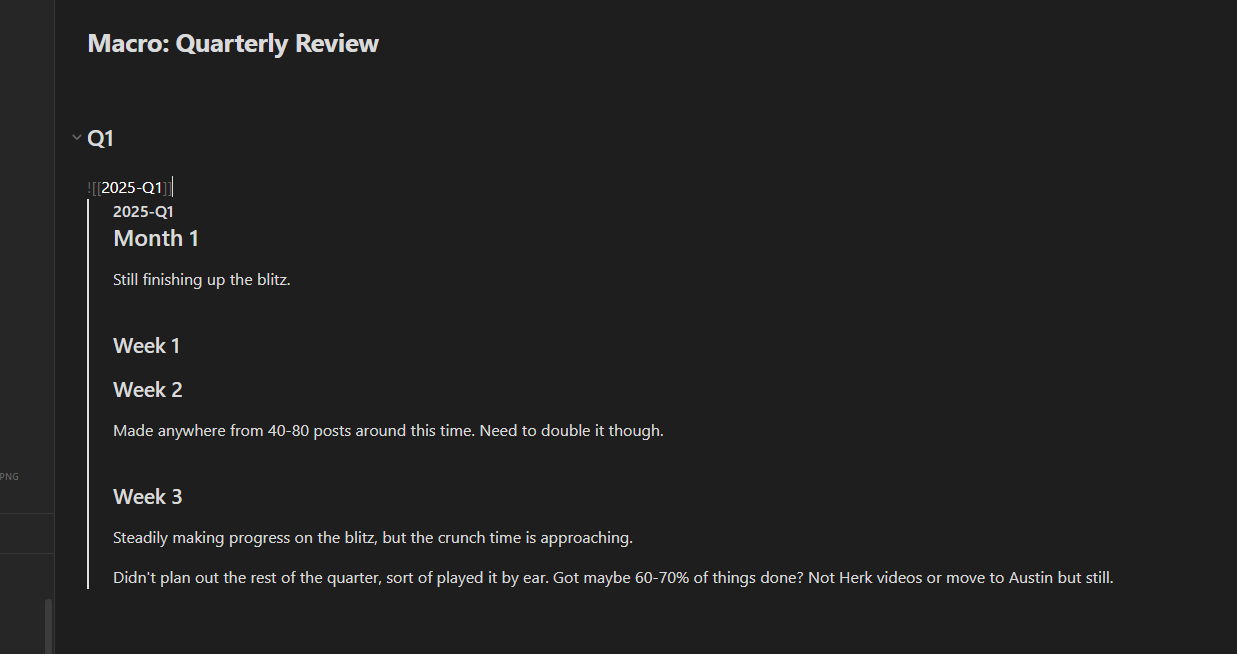This screenshot has height=654, width=1237.
Task: Click the Steadily making progress paragraph
Action: click(372, 538)
